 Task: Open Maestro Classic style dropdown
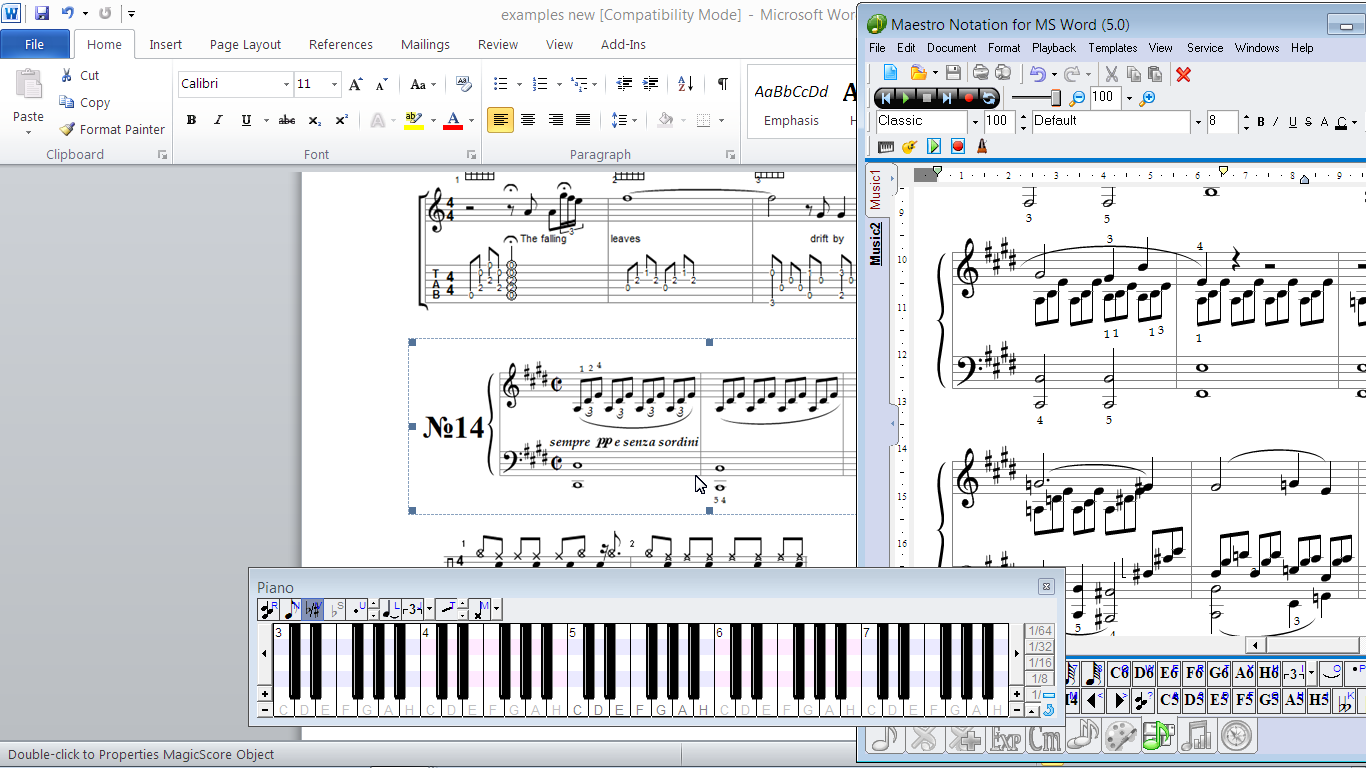(975, 122)
